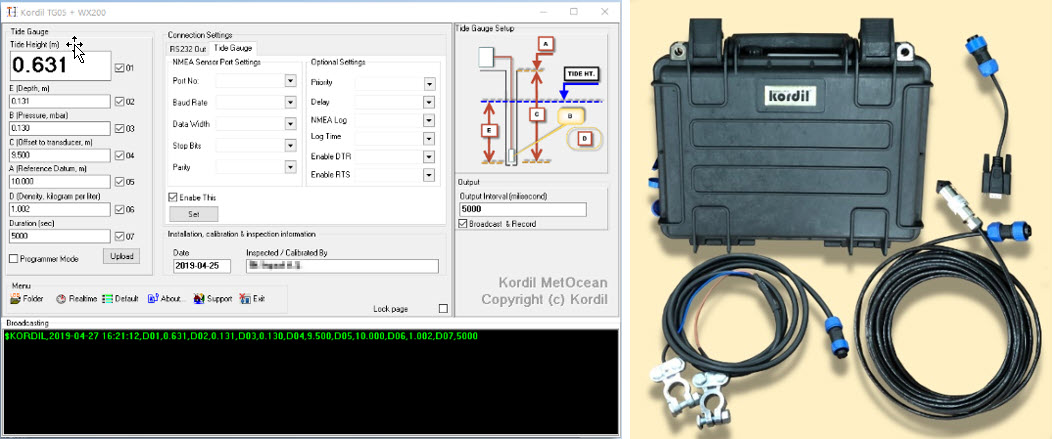Screen dimensions: 1054x439
Task: Open the Log Time dropdown
Action: coord(430,138)
